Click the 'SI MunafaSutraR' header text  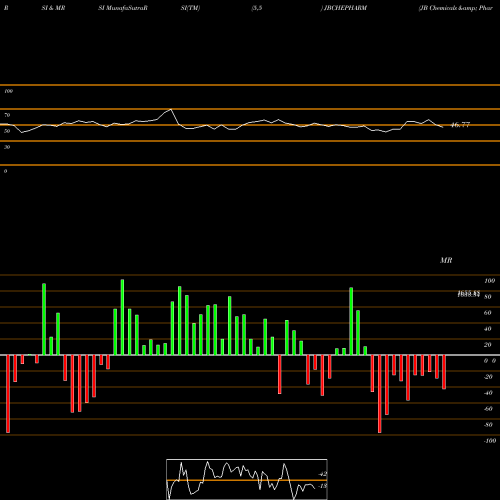click(123, 8)
